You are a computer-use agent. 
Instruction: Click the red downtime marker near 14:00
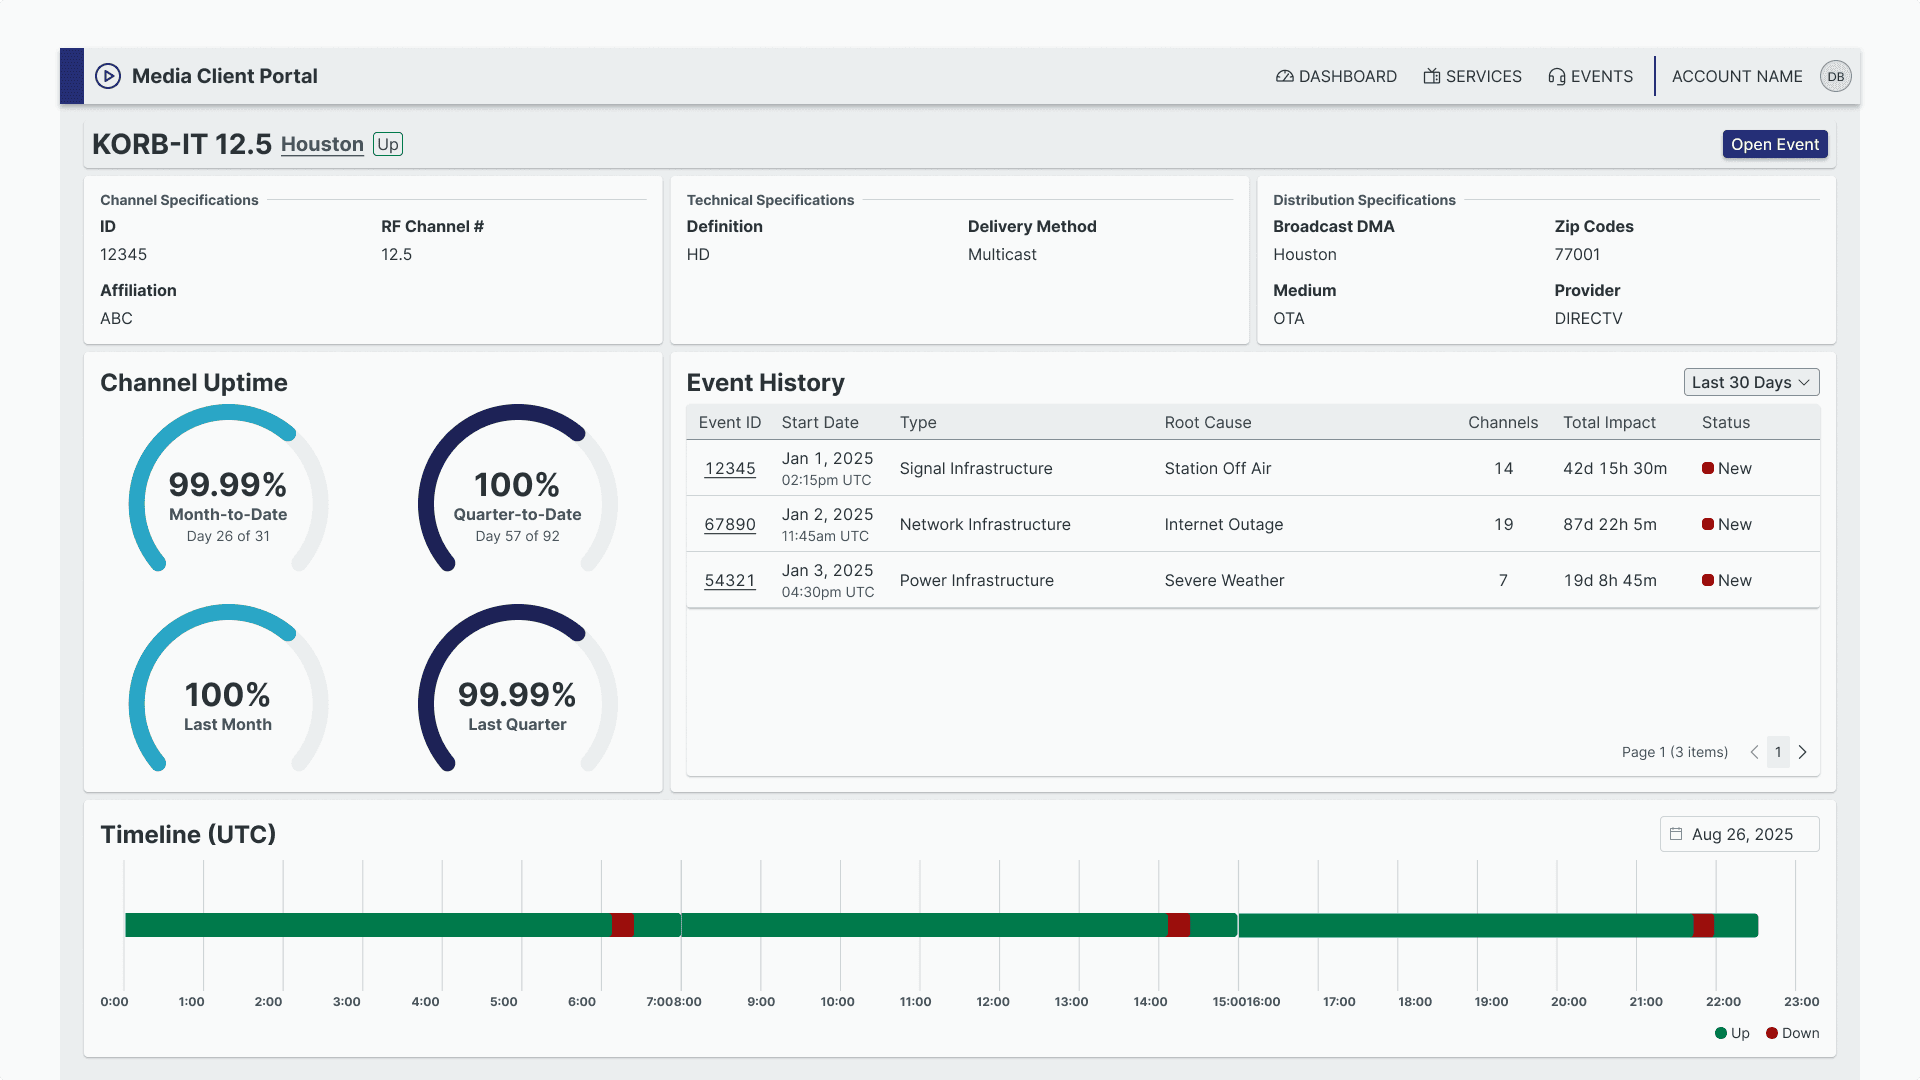pyautogui.click(x=1179, y=925)
